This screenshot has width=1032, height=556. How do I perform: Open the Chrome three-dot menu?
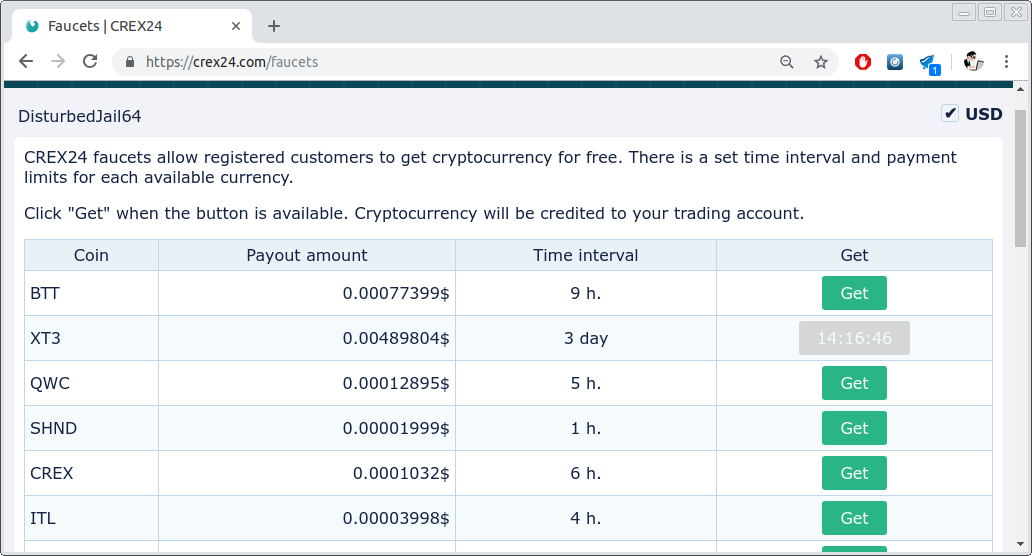tap(1006, 62)
